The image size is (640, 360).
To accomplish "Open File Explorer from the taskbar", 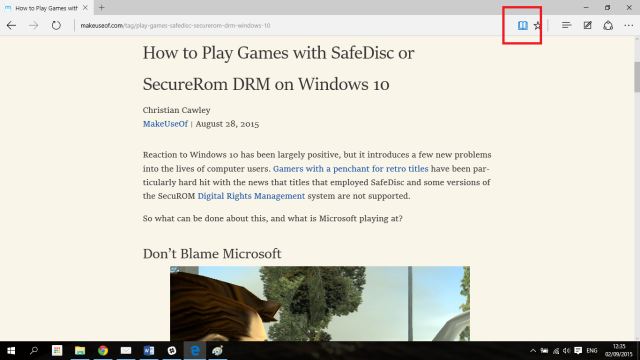I will (80, 351).
